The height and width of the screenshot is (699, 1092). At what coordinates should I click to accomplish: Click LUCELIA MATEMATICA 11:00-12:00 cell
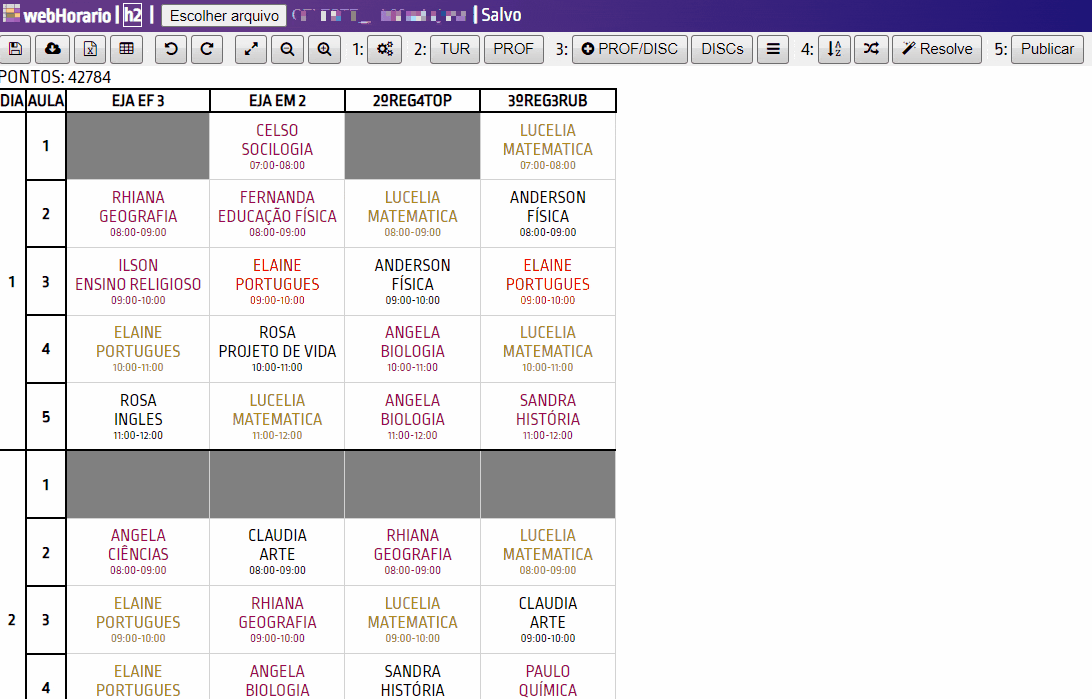[277, 416]
